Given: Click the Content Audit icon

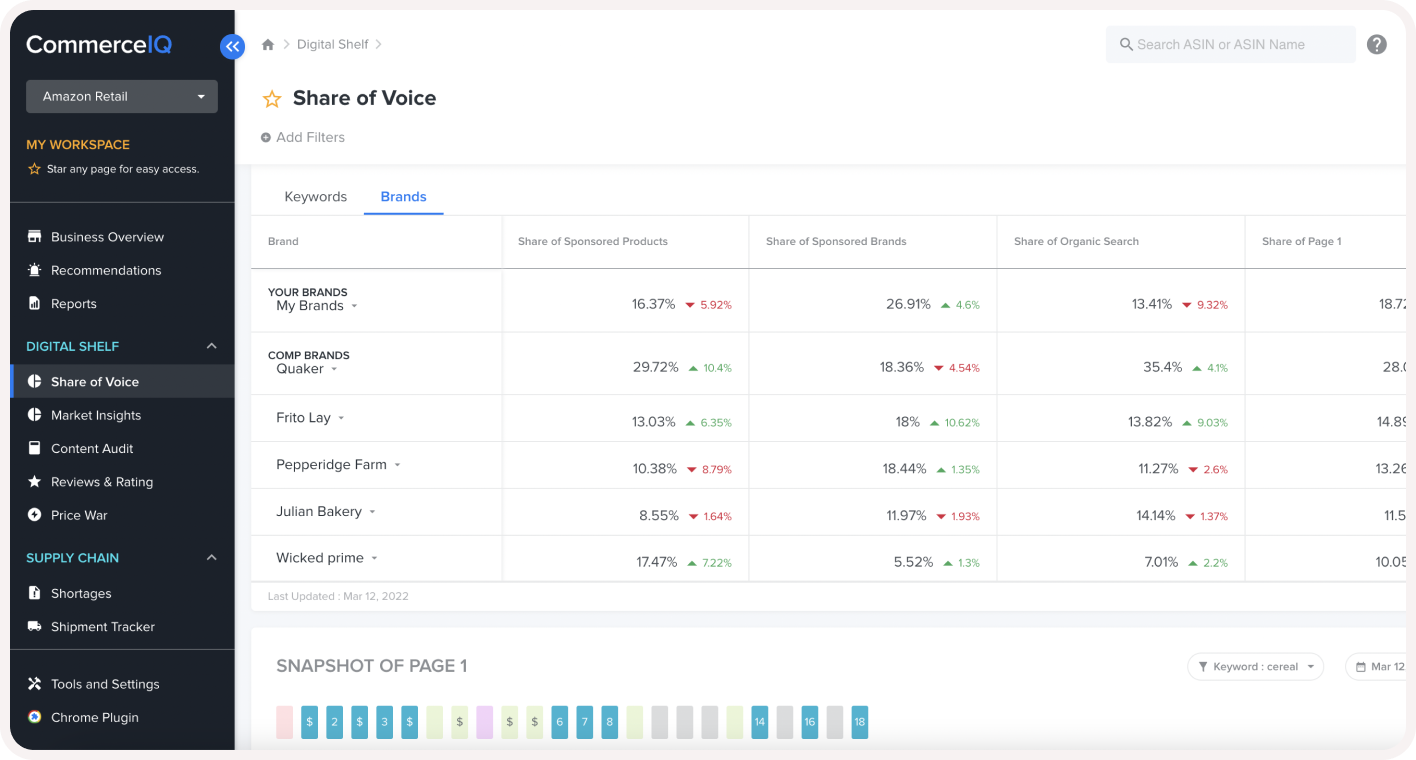Looking at the screenshot, I should click(34, 448).
